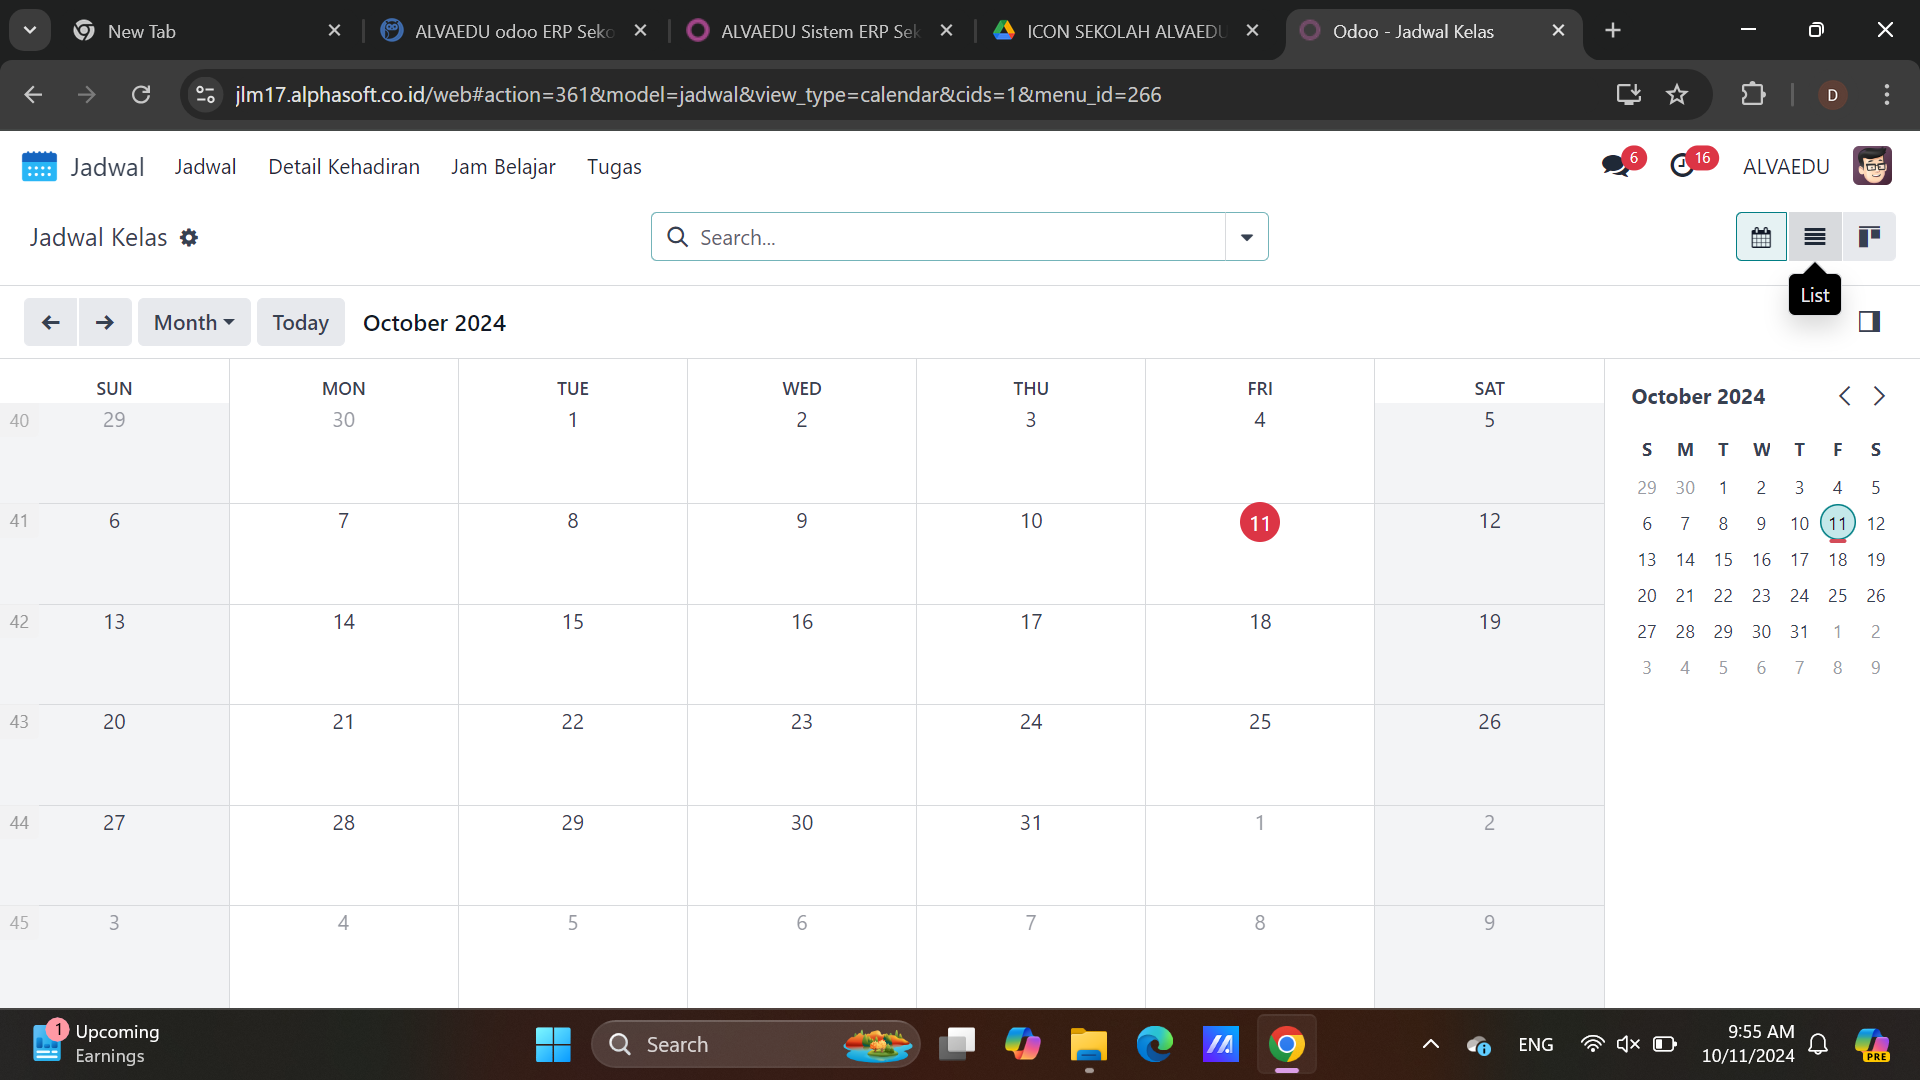This screenshot has width=1920, height=1080.
Task: Expand the Month scale dropdown
Action: pyautogui.click(x=194, y=322)
